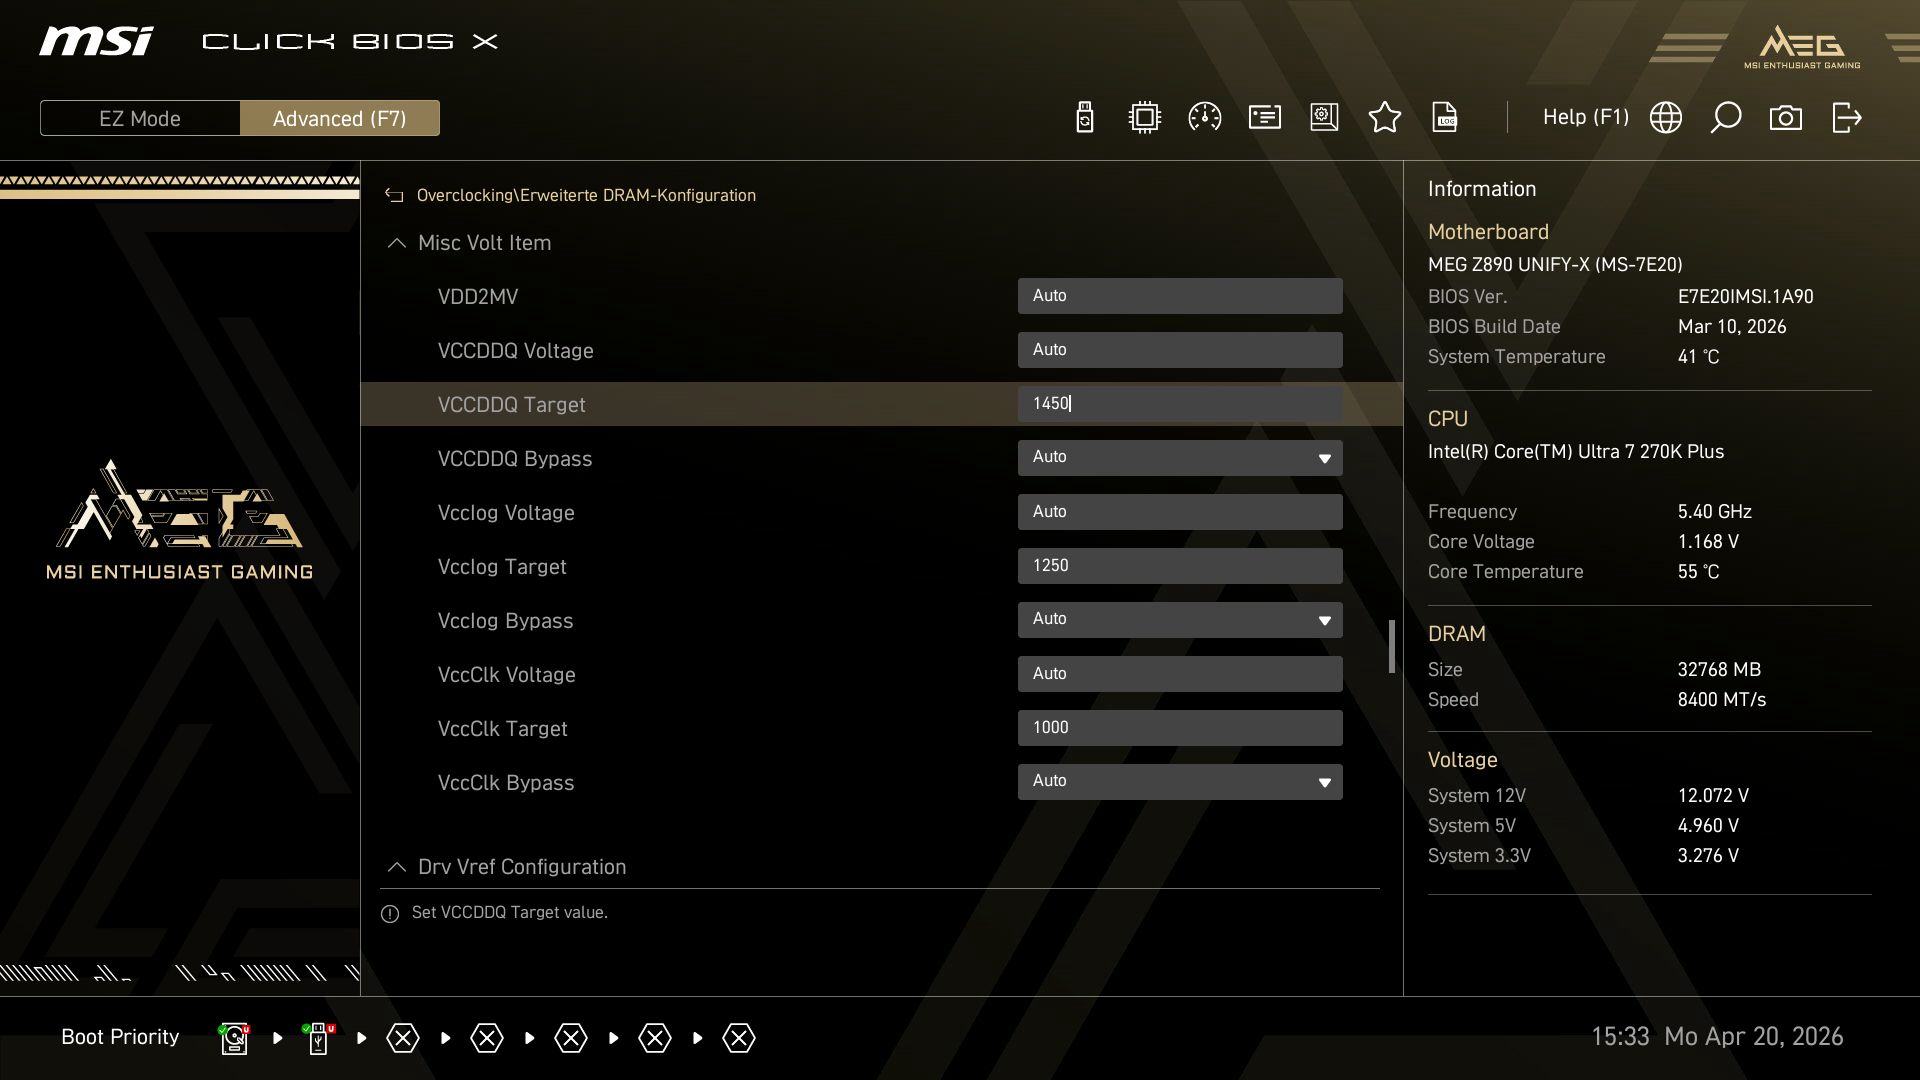Open the Favorites star icon
Image resolution: width=1920 pixels, height=1080 pixels.
(x=1384, y=118)
